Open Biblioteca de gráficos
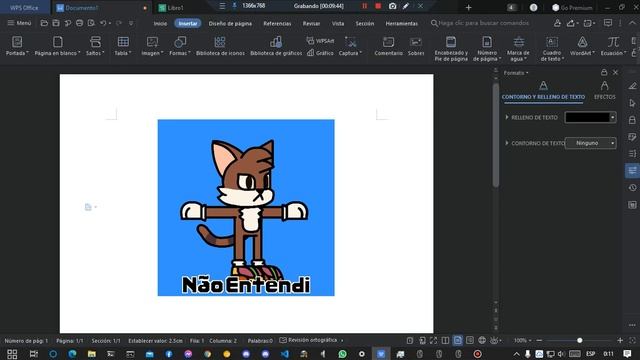Image resolution: width=640 pixels, height=360 pixels. (x=276, y=46)
